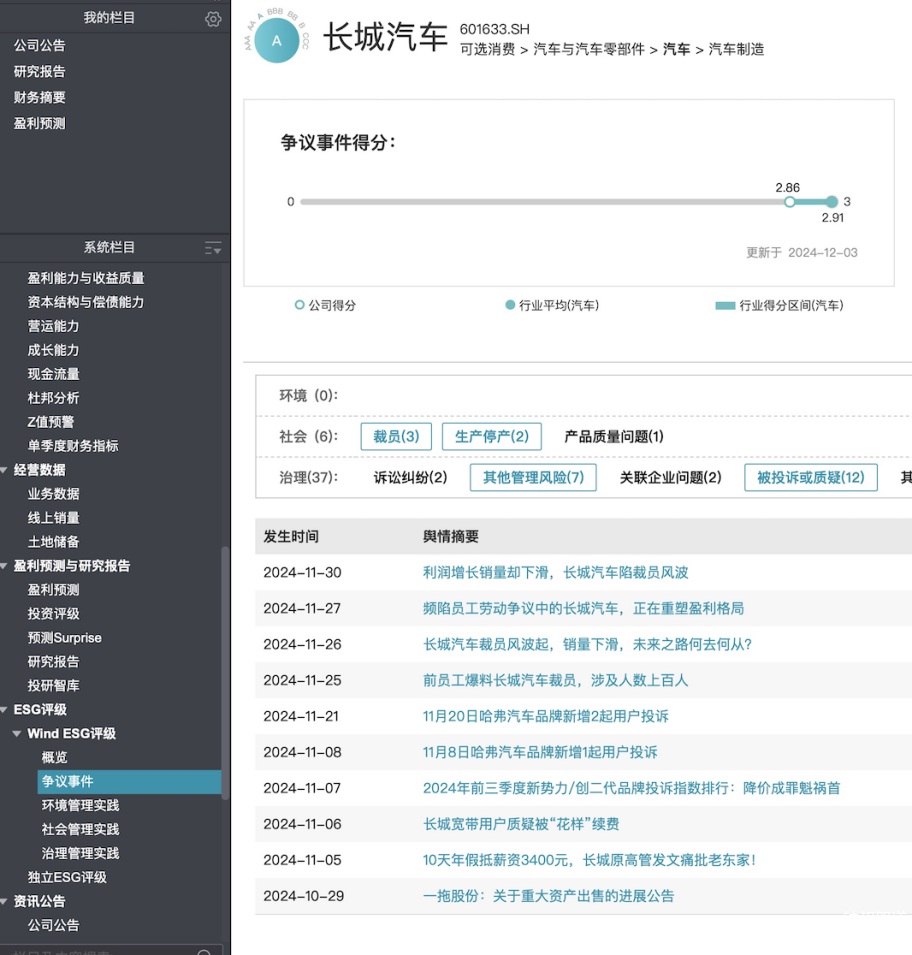Open news 频陷员工劳动争议中的长城汽车
The height and width of the screenshot is (955, 912).
(583, 608)
